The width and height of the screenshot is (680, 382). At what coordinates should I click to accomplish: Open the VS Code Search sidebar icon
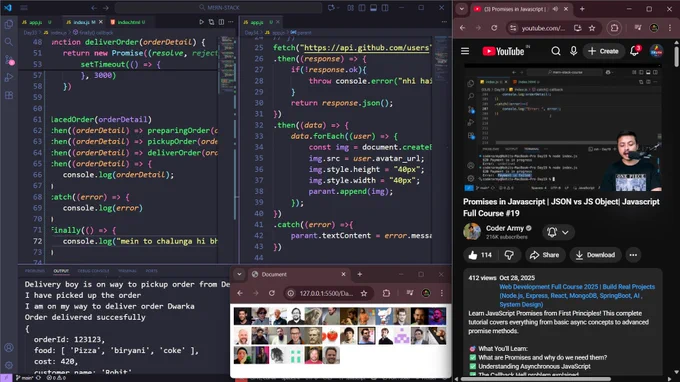pos(9,42)
